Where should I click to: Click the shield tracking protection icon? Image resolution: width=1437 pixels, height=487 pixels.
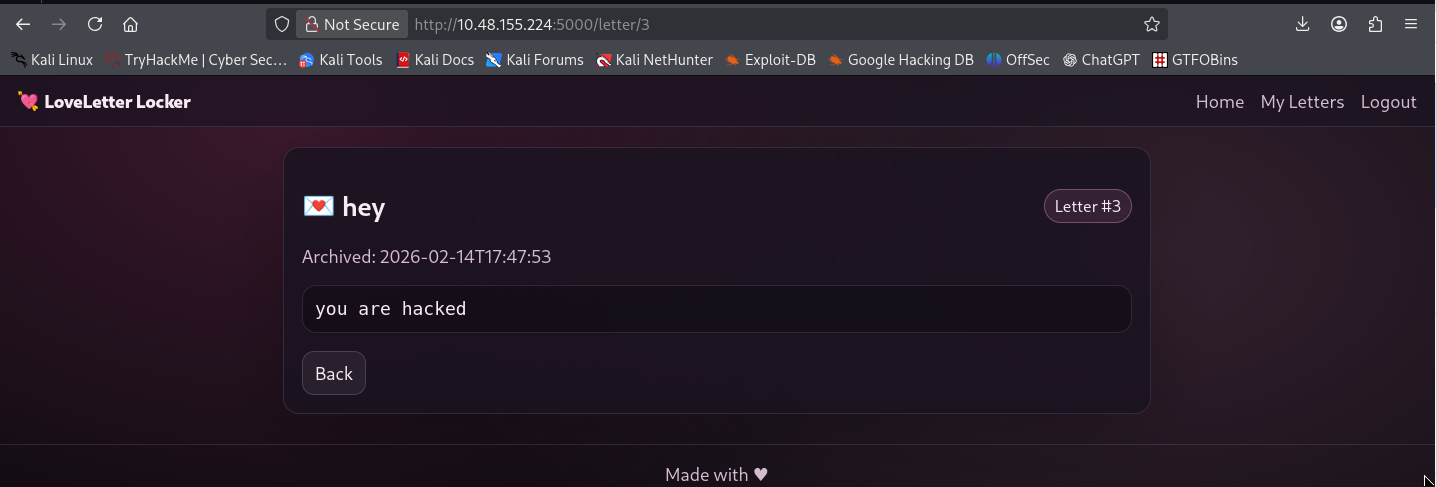282,24
